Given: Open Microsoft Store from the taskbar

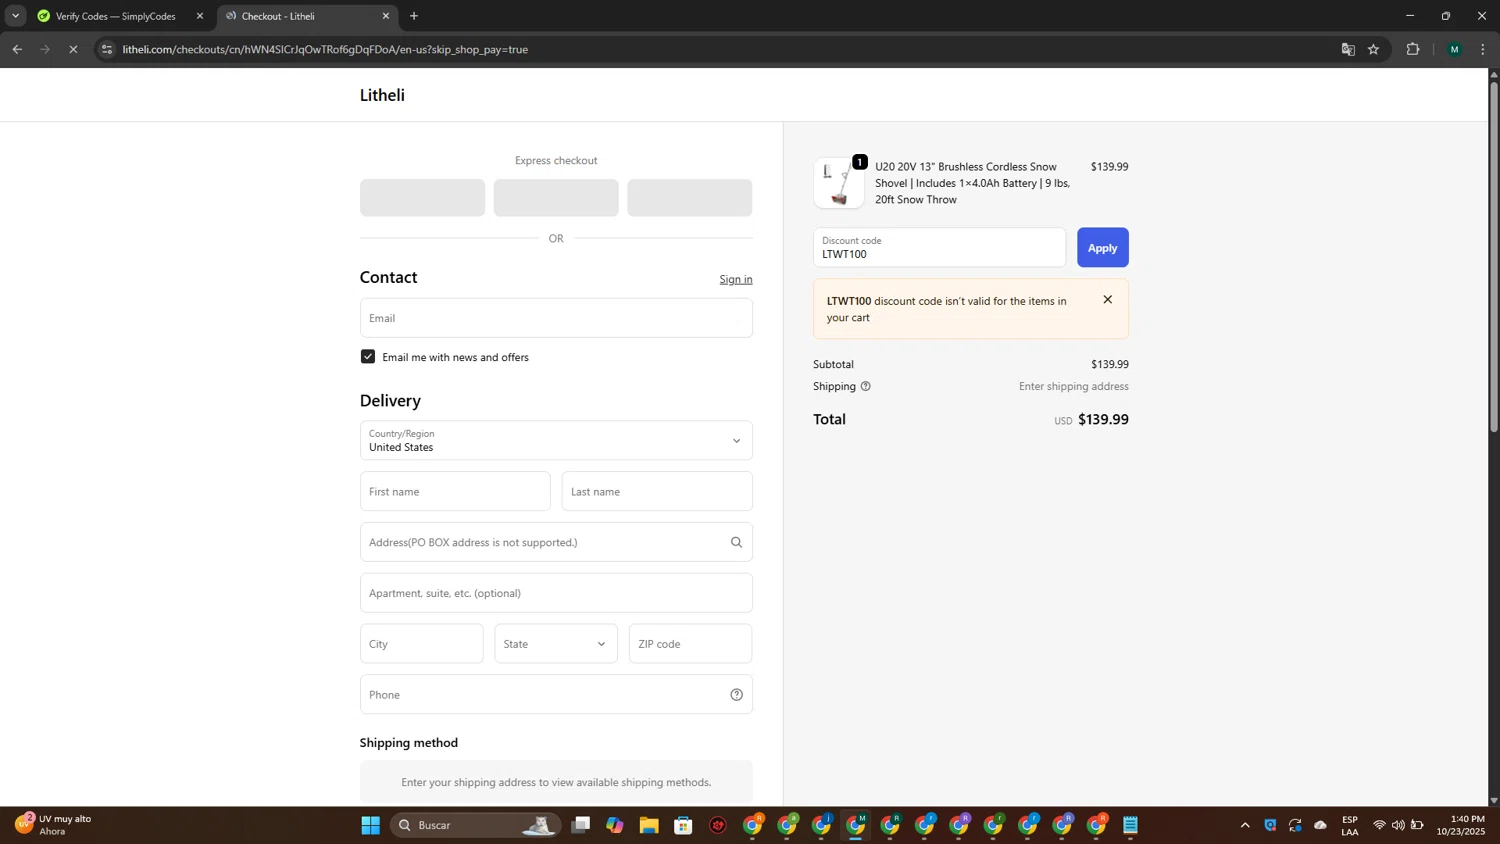Looking at the screenshot, I should [684, 825].
